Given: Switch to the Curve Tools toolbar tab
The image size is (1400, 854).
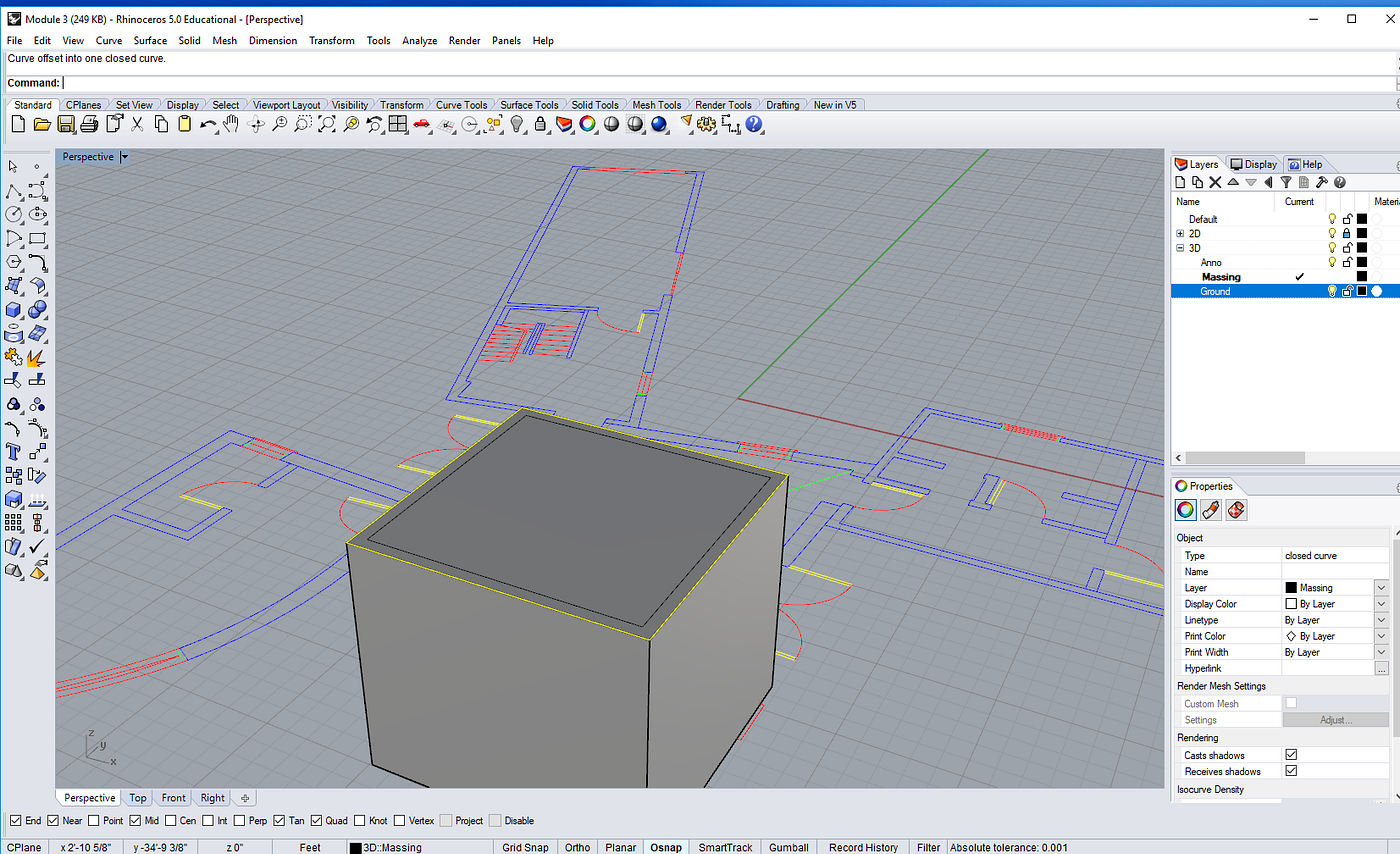Looking at the screenshot, I should tap(461, 105).
